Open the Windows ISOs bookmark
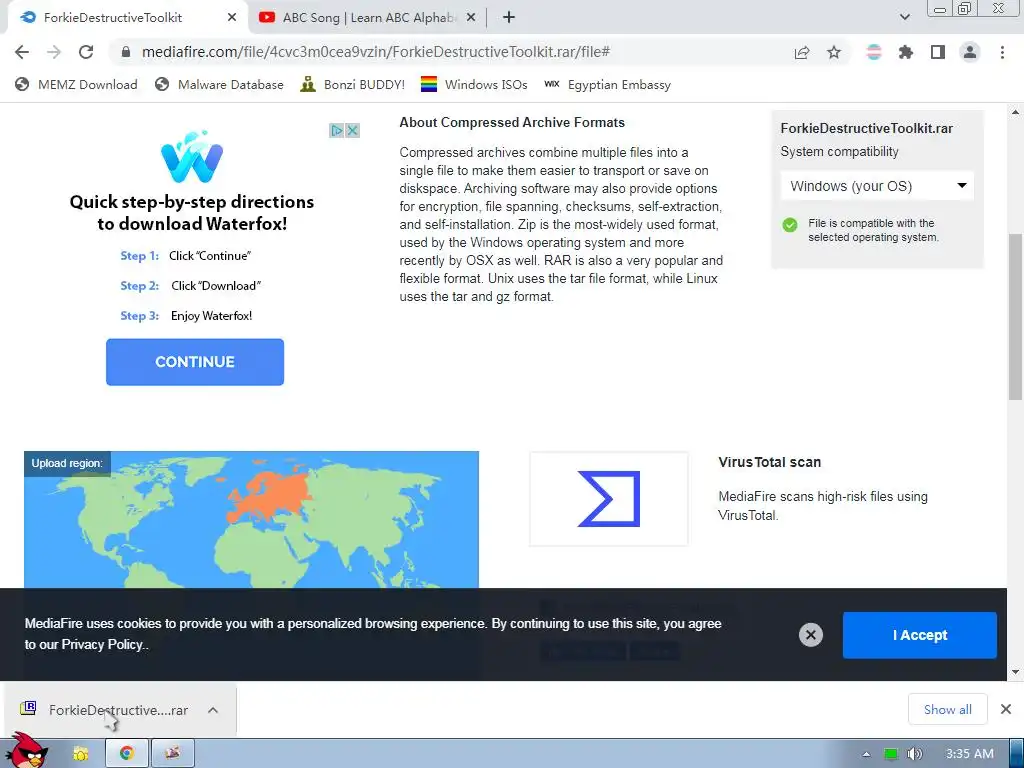The image size is (1024, 768). (x=474, y=84)
